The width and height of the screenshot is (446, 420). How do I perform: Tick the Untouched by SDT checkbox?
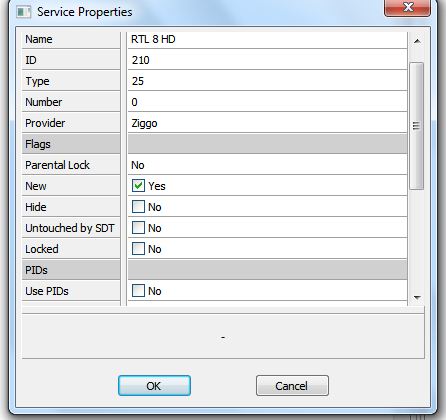tap(138, 228)
